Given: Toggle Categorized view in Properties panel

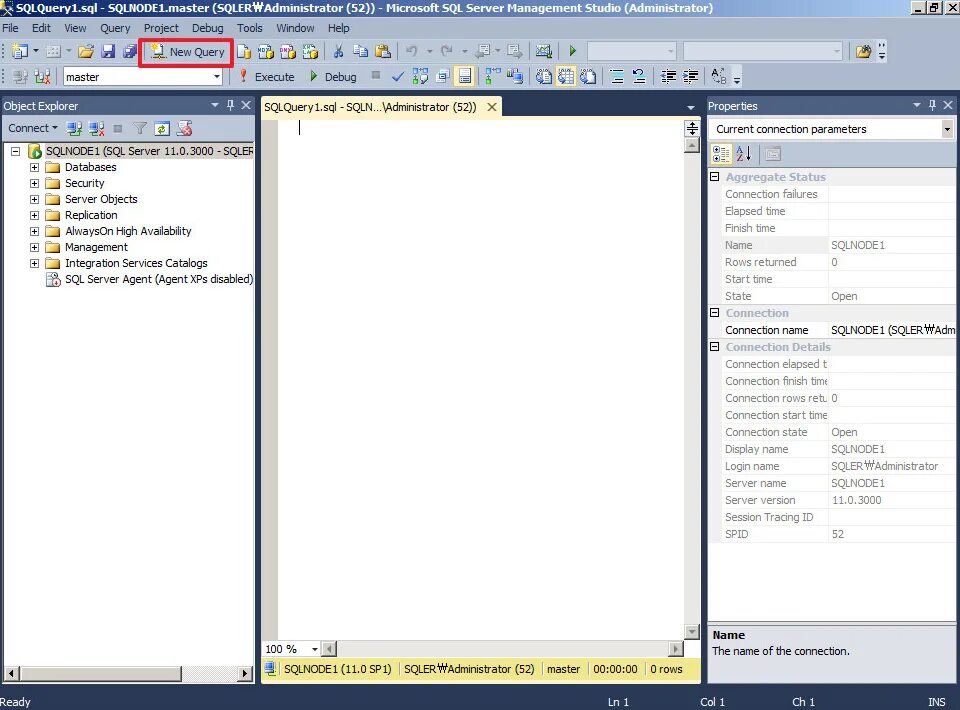Looking at the screenshot, I should coord(721,154).
